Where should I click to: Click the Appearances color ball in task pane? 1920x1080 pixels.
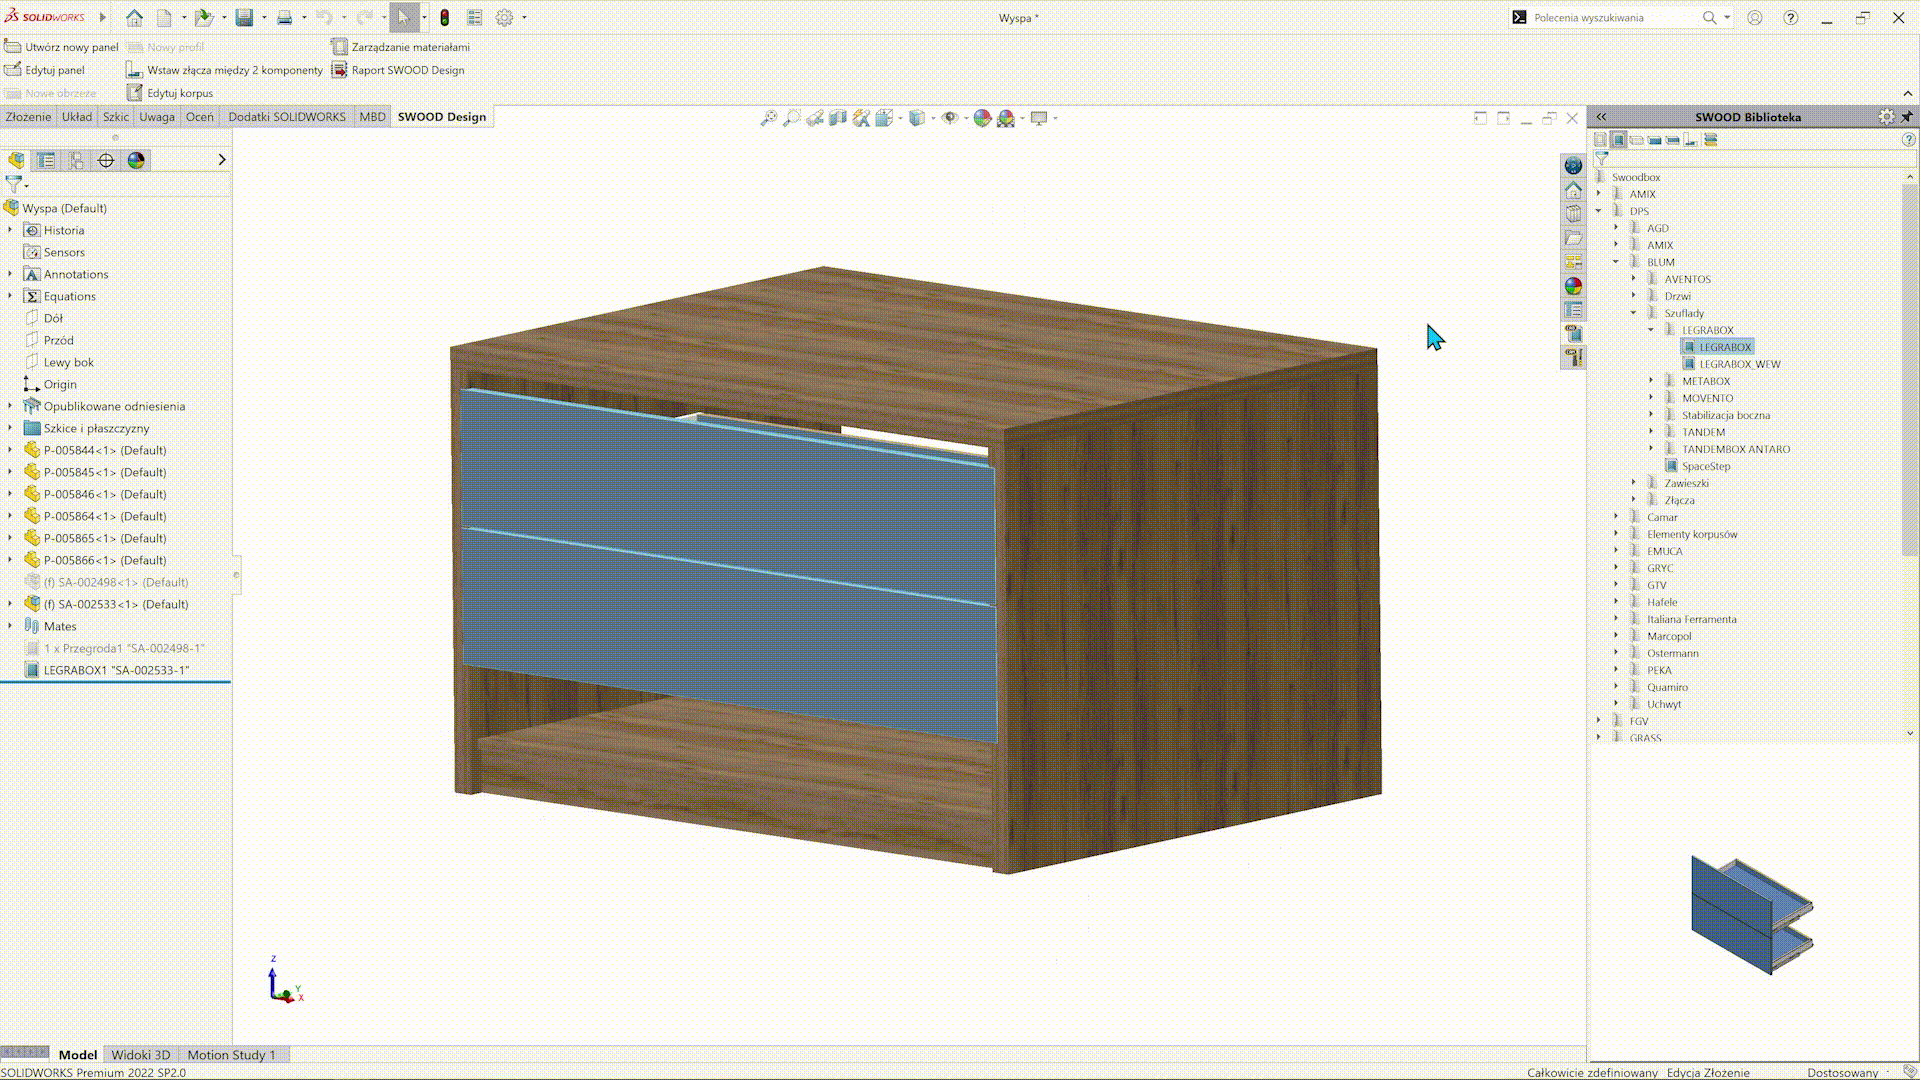pyautogui.click(x=1573, y=286)
